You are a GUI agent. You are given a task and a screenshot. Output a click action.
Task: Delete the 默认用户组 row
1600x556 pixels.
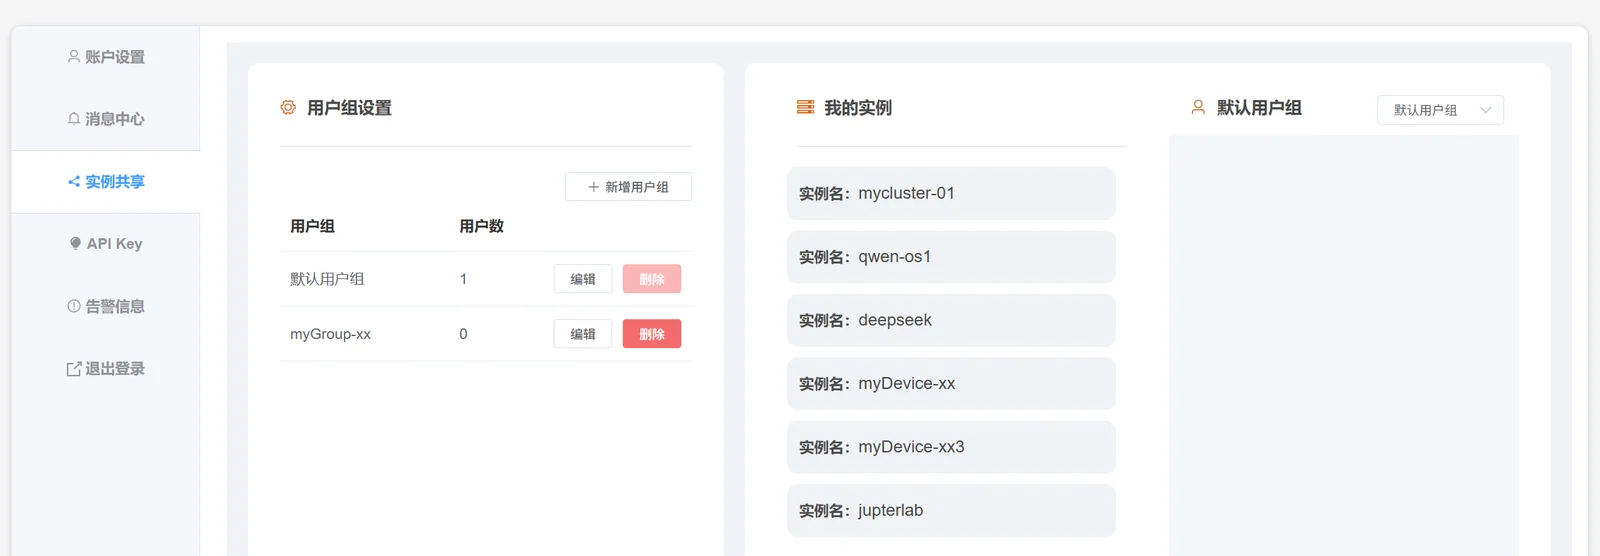click(652, 279)
